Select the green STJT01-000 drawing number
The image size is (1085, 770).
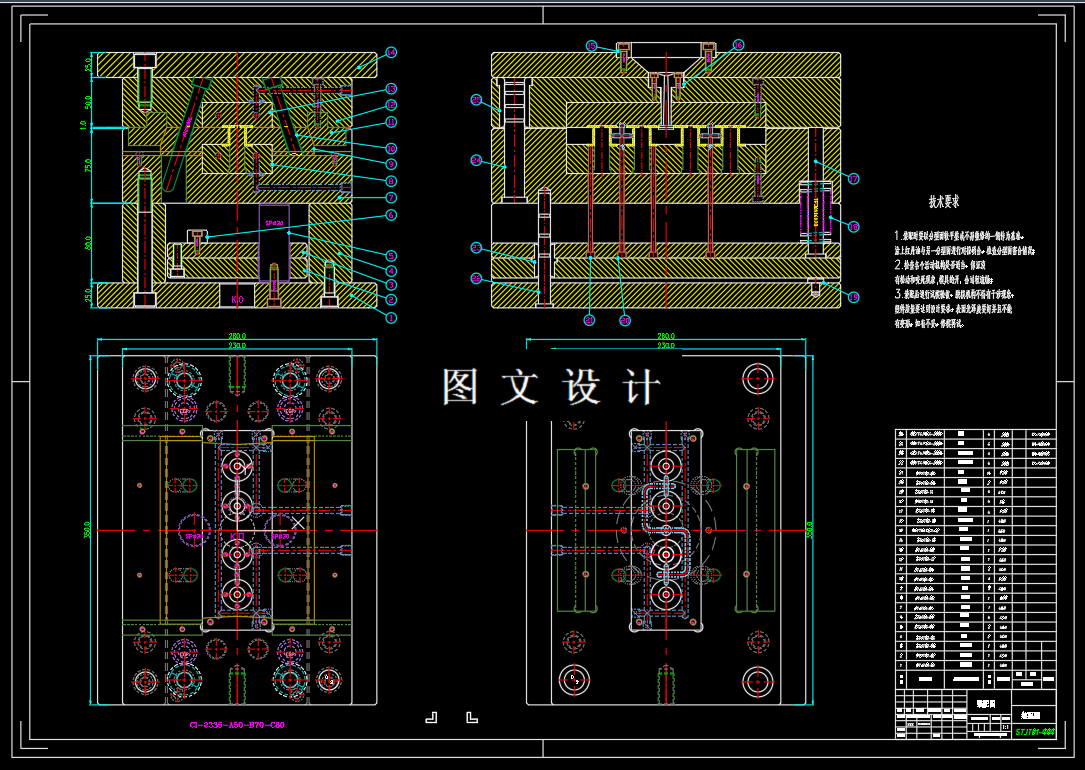click(1034, 731)
